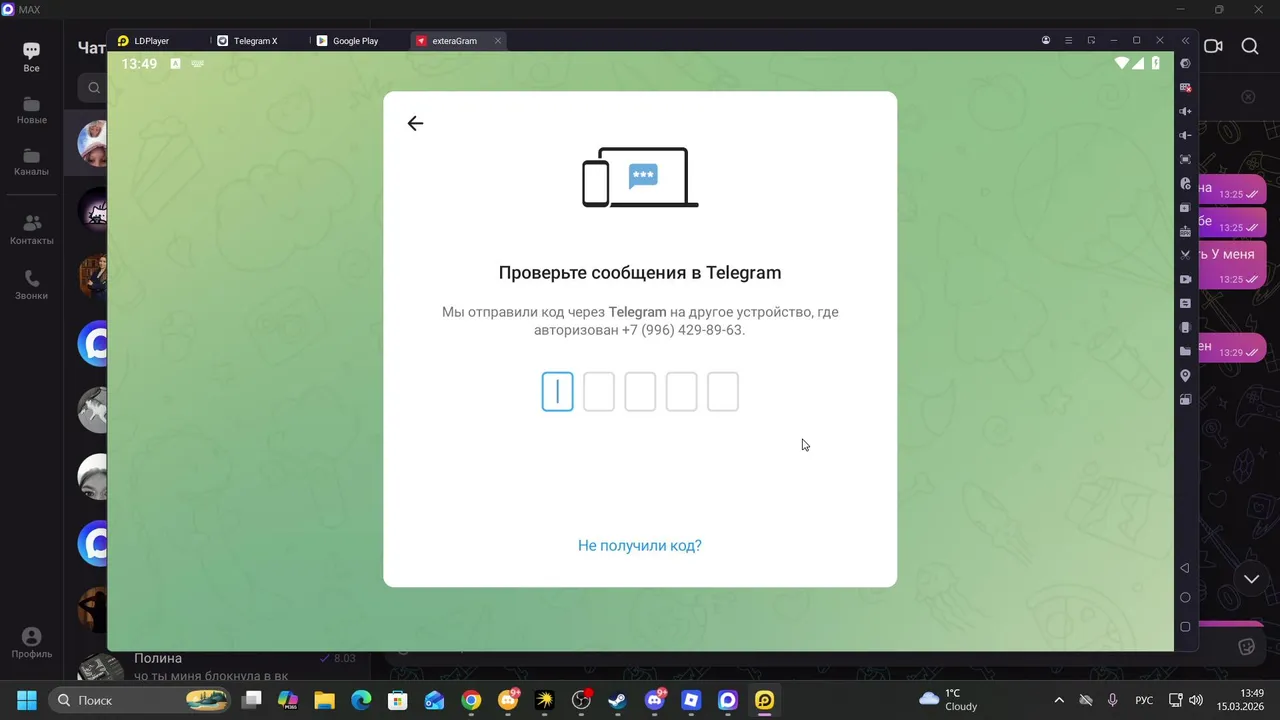
Task: Click the 'Не получили код?' link
Action: tap(640, 546)
